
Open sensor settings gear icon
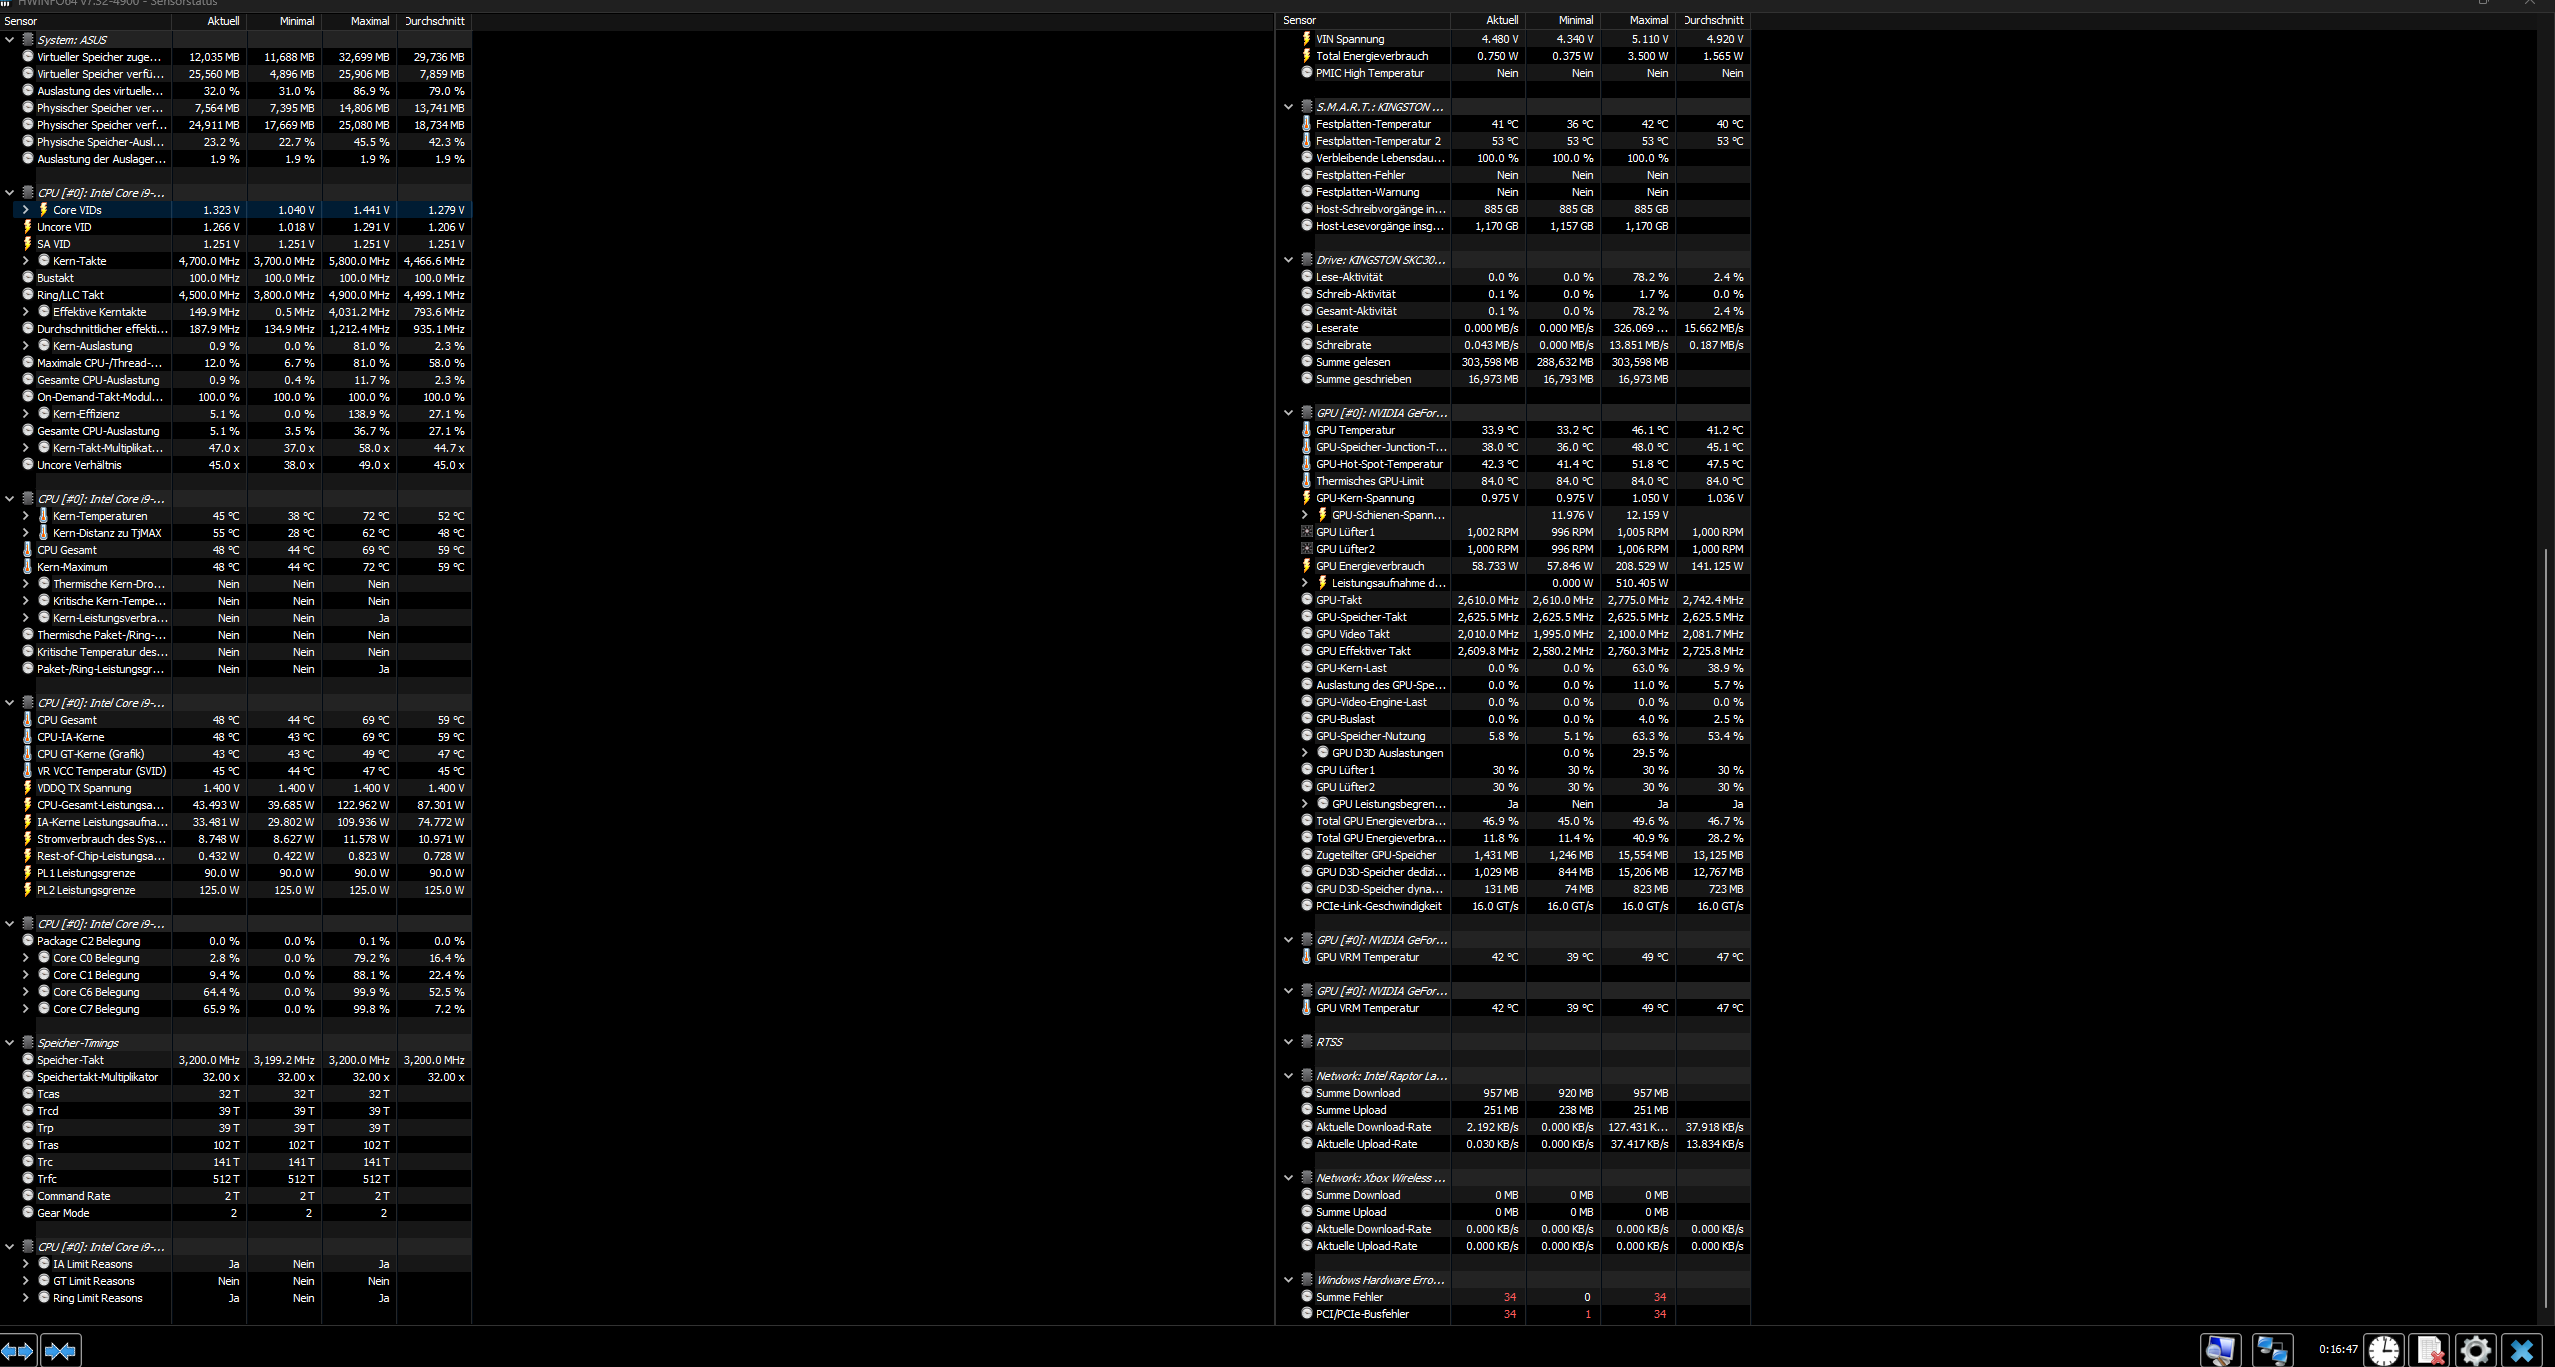(2476, 1350)
